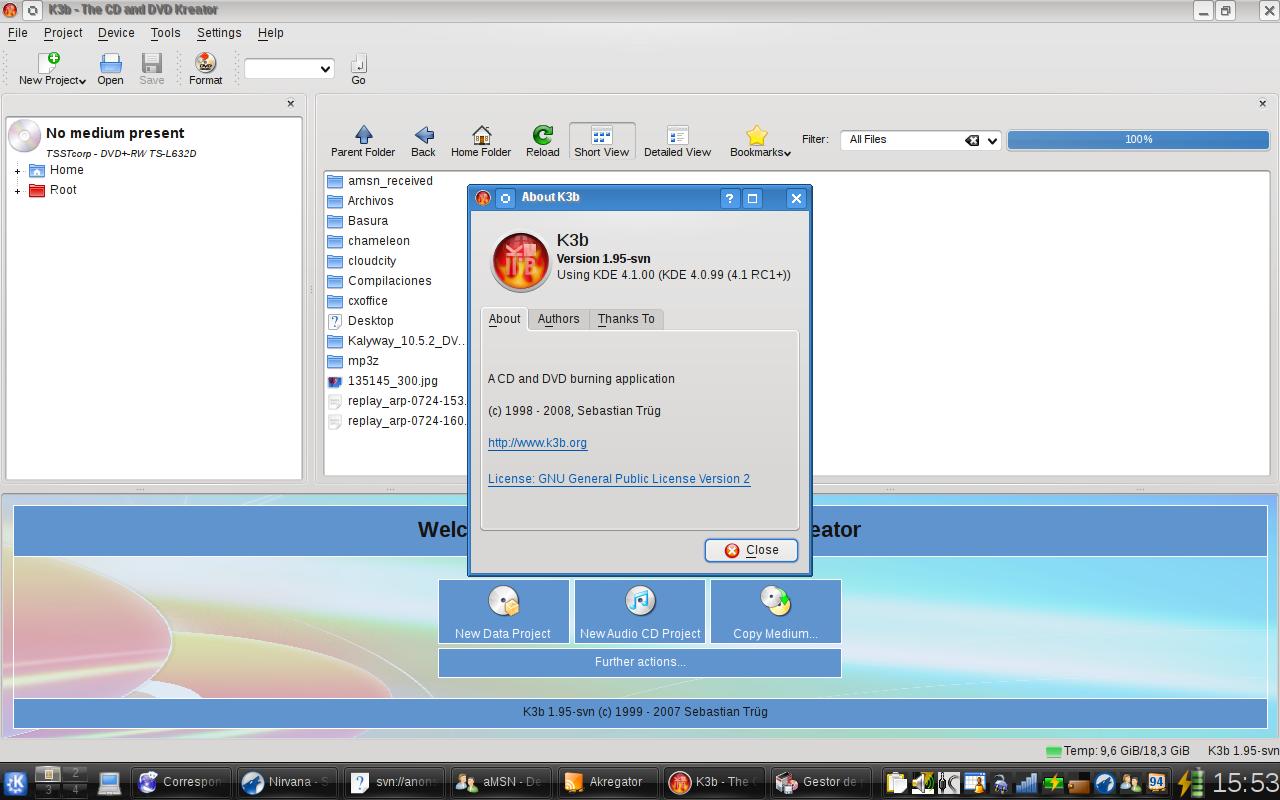Screen dimensions: 1280x800
Task: Open the All Files filter dropdown arrow
Action: tap(992, 141)
